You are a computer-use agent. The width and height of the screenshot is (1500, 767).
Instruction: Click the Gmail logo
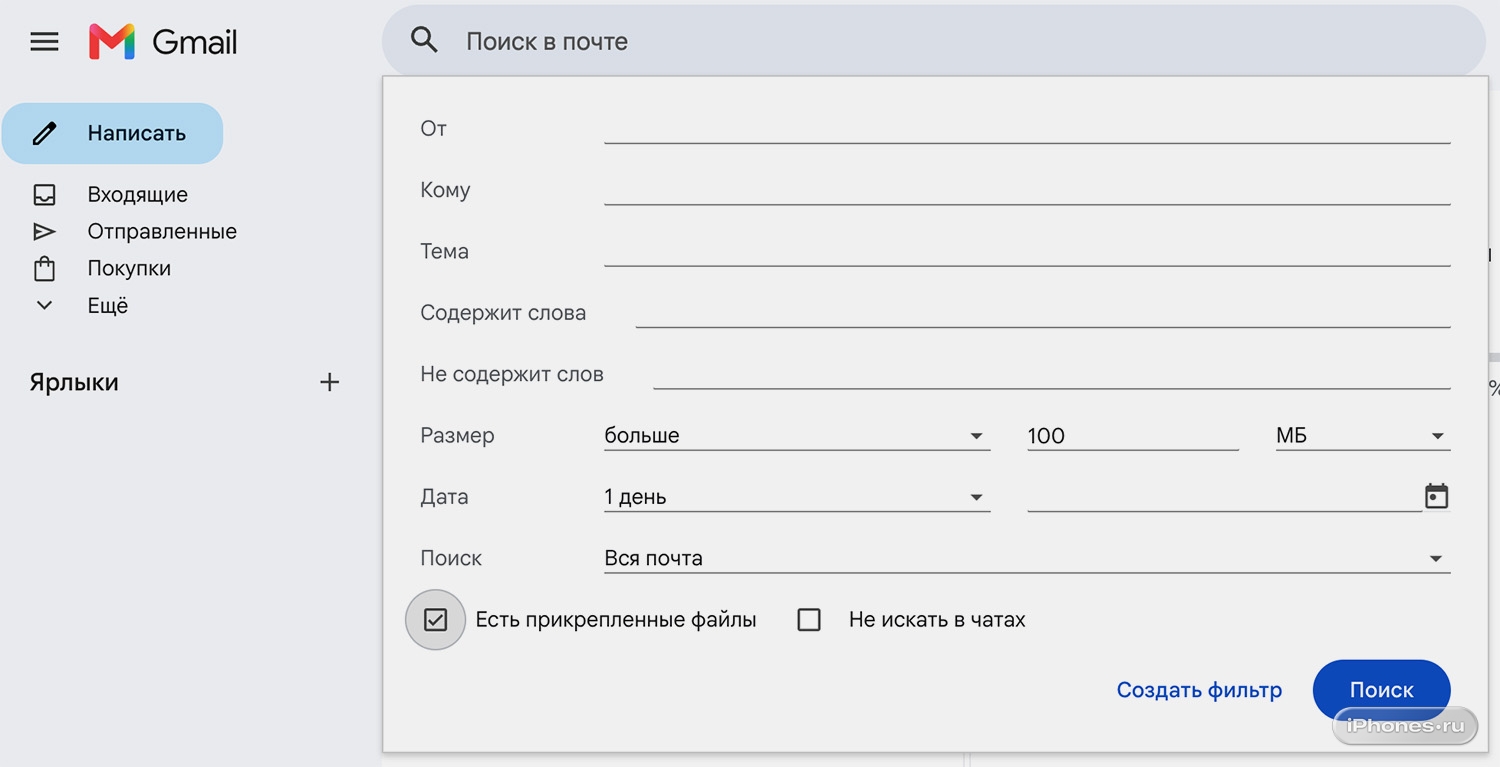pos(163,42)
